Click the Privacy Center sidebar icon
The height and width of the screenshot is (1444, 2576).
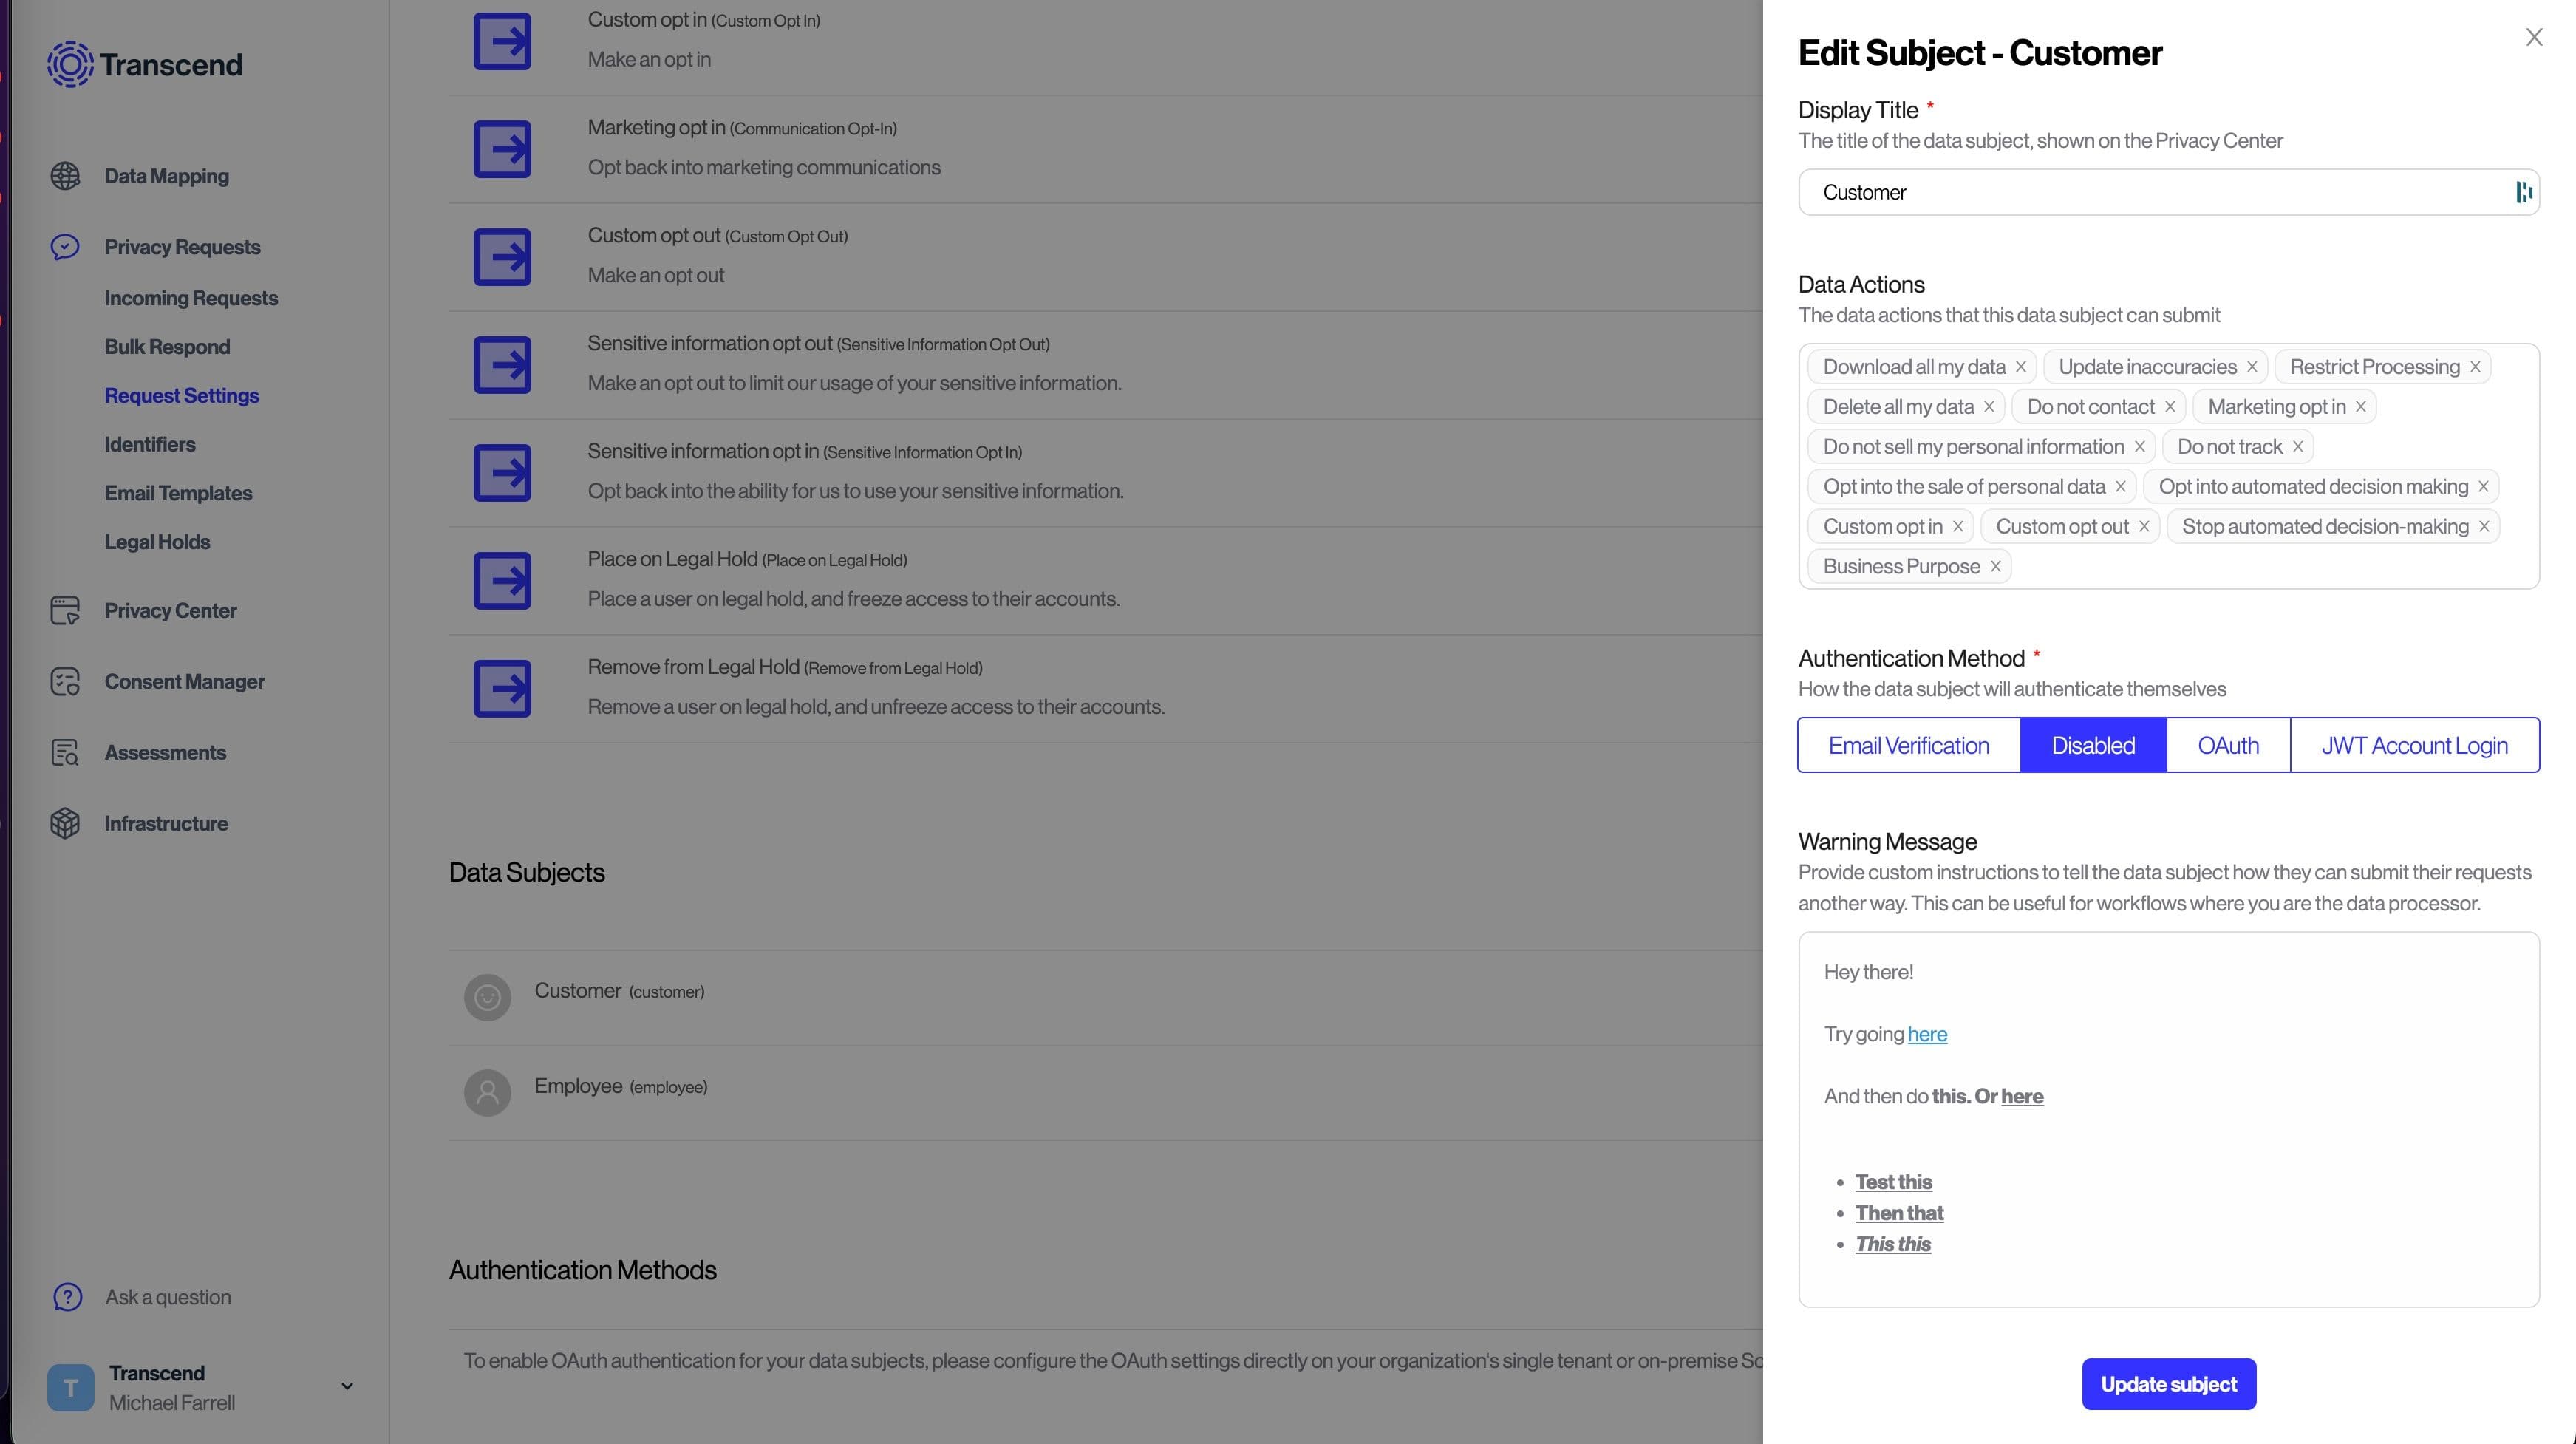(x=65, y=611)
